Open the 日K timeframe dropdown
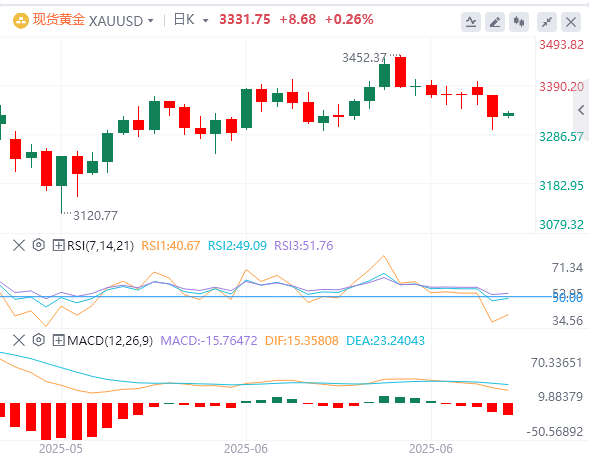 pyautogui.click(x=191, y=20)
